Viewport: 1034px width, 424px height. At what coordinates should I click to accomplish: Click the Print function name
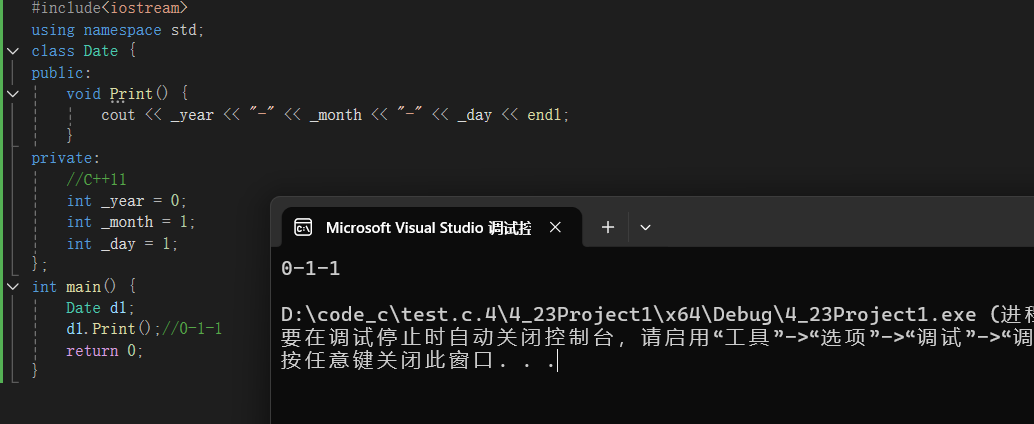(x=131, y=94)
